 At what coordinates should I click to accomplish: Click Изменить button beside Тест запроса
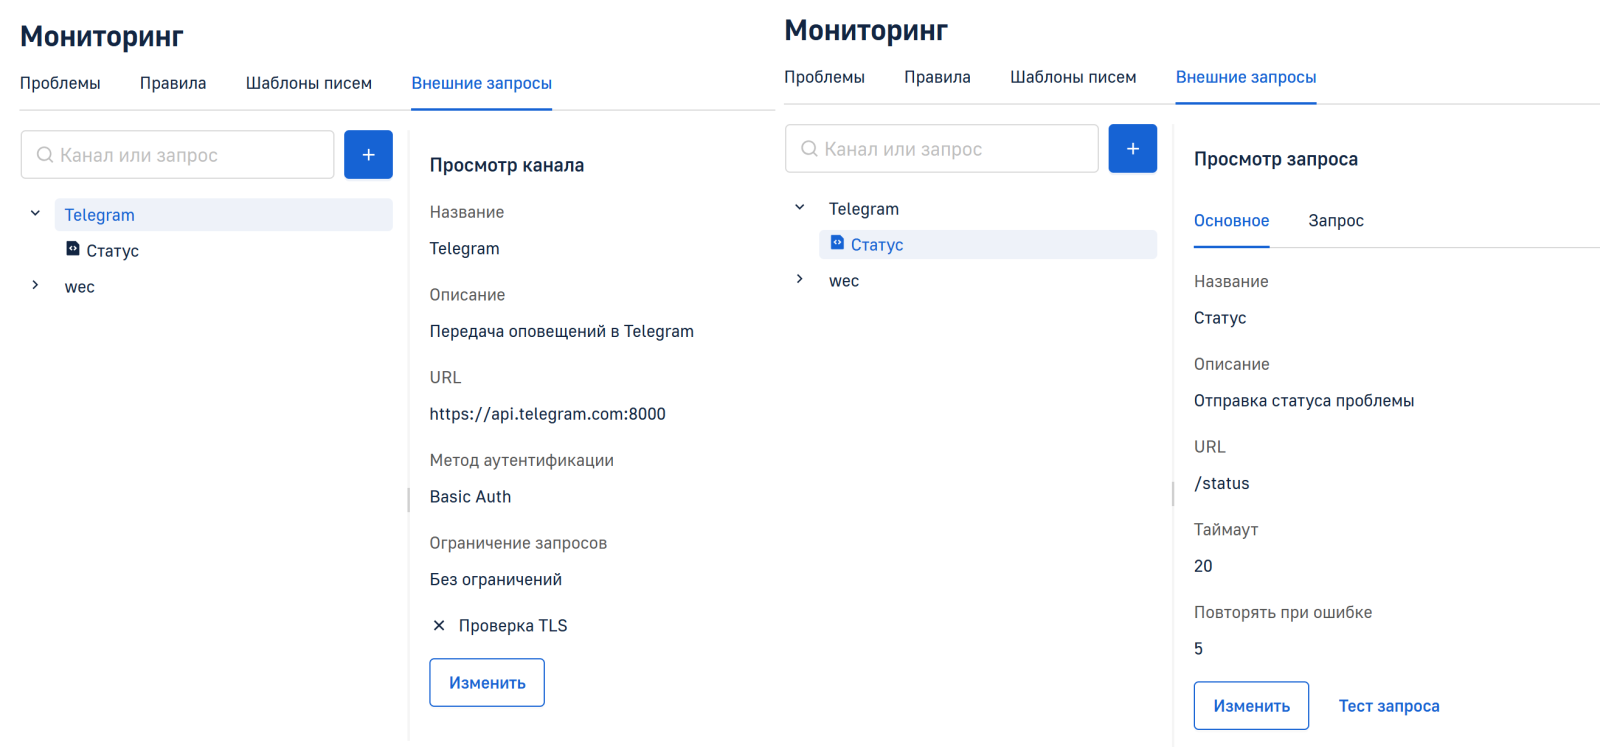coord(1251,706)
